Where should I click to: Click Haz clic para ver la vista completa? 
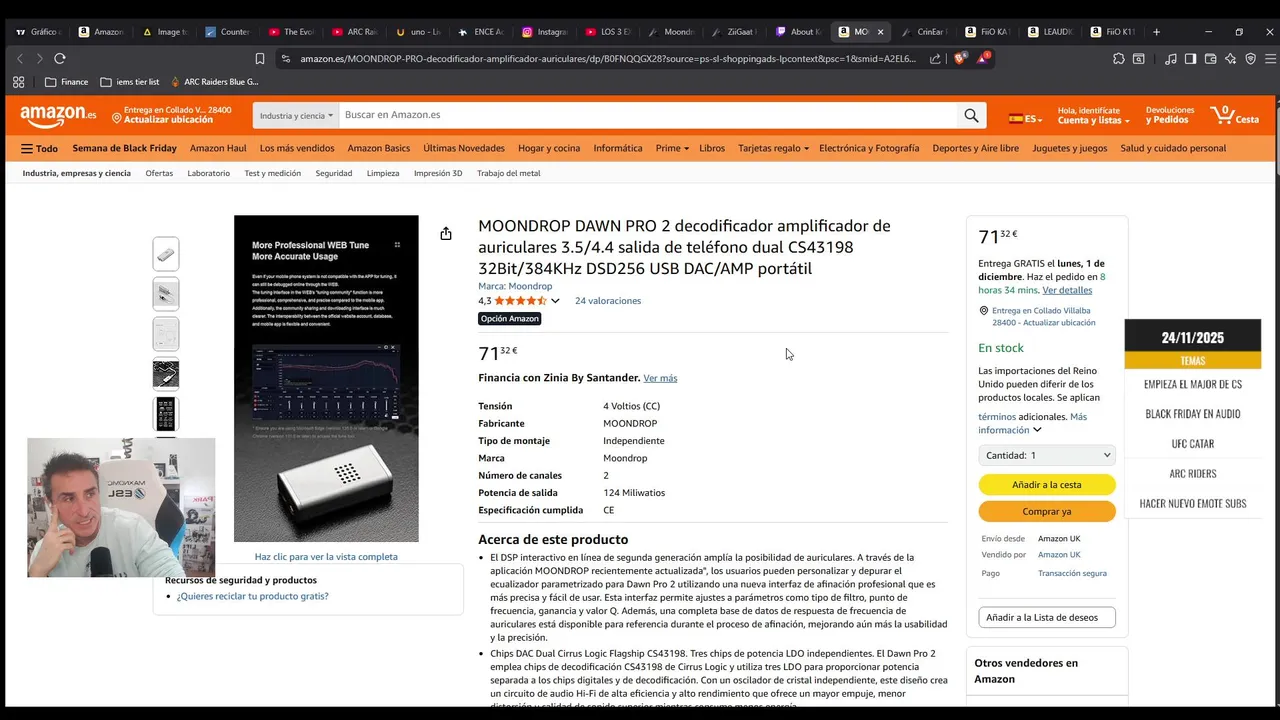click(326, 557)
